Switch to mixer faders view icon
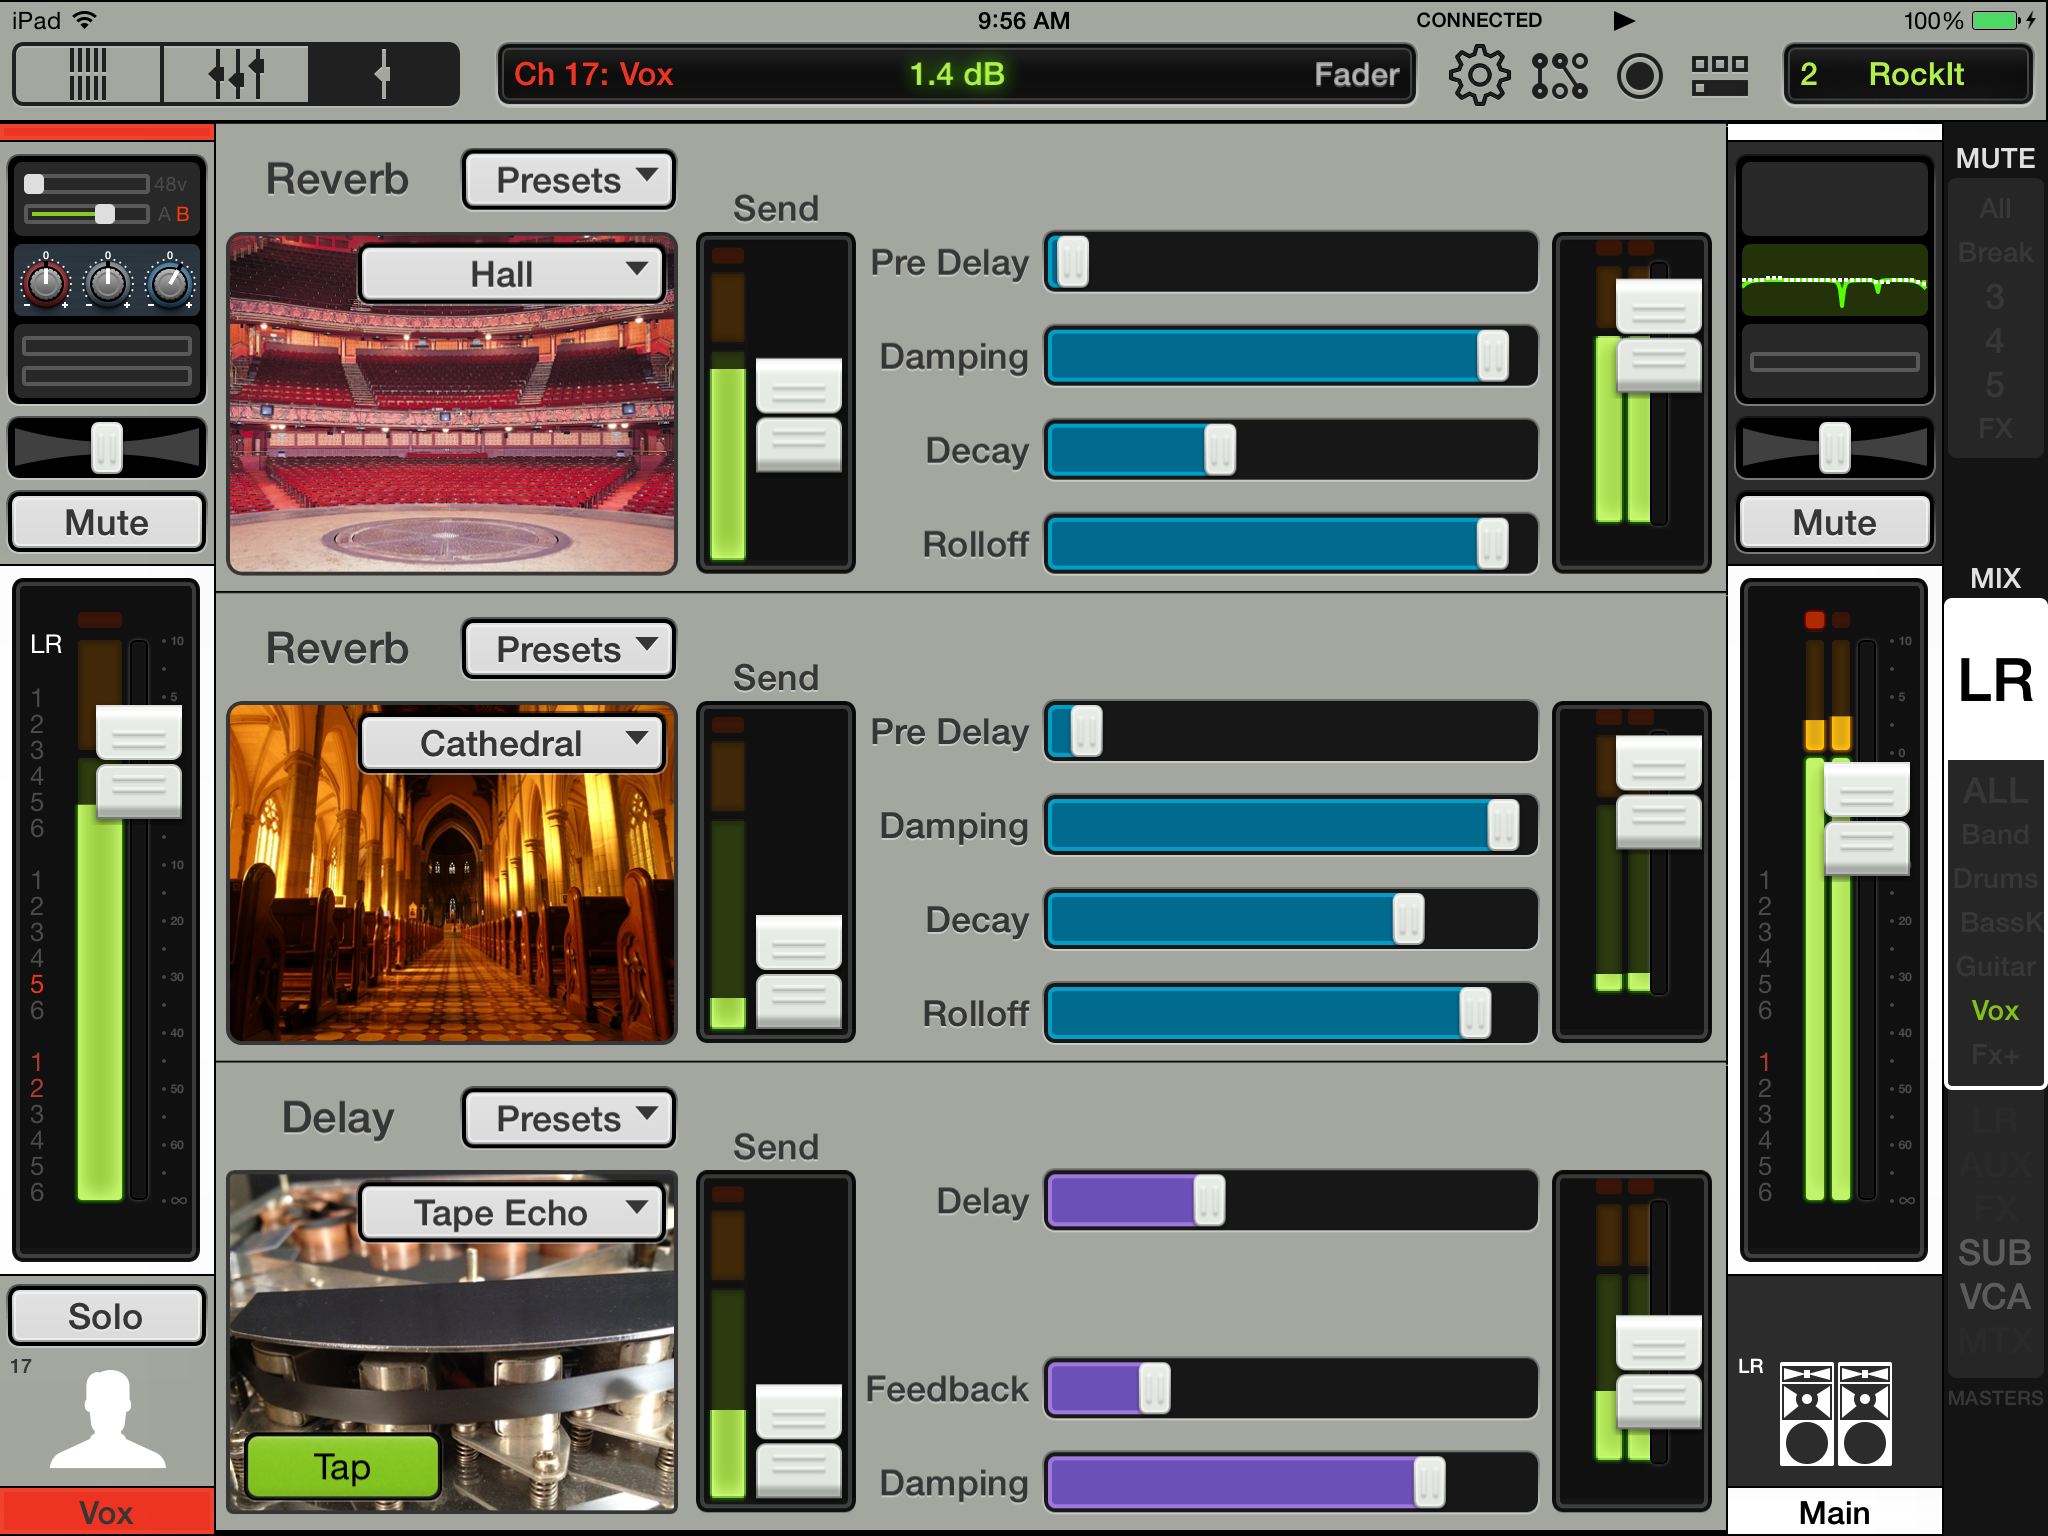The height and width of the screenshot is (1536, 2048). point(236,74)
